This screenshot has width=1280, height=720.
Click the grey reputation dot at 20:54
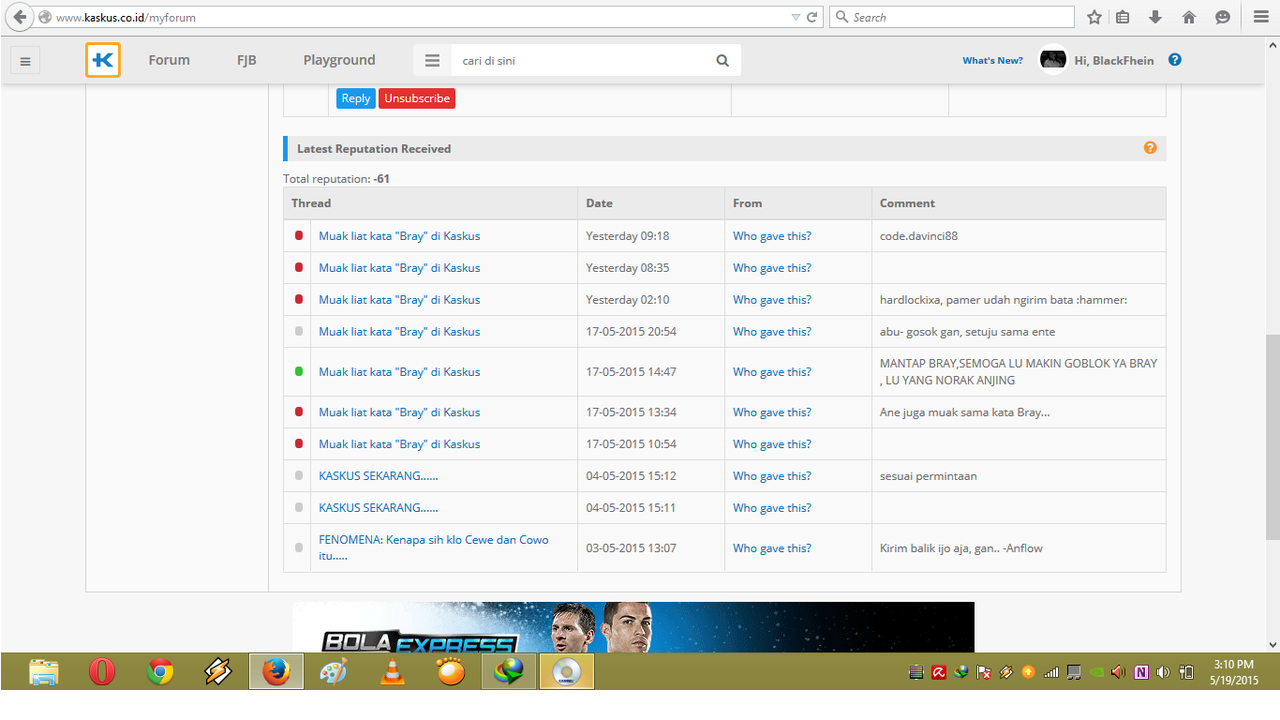click(298, 331)
